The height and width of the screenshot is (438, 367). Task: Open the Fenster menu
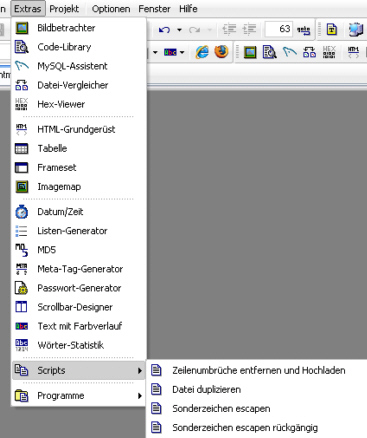(x=154, y=9)
